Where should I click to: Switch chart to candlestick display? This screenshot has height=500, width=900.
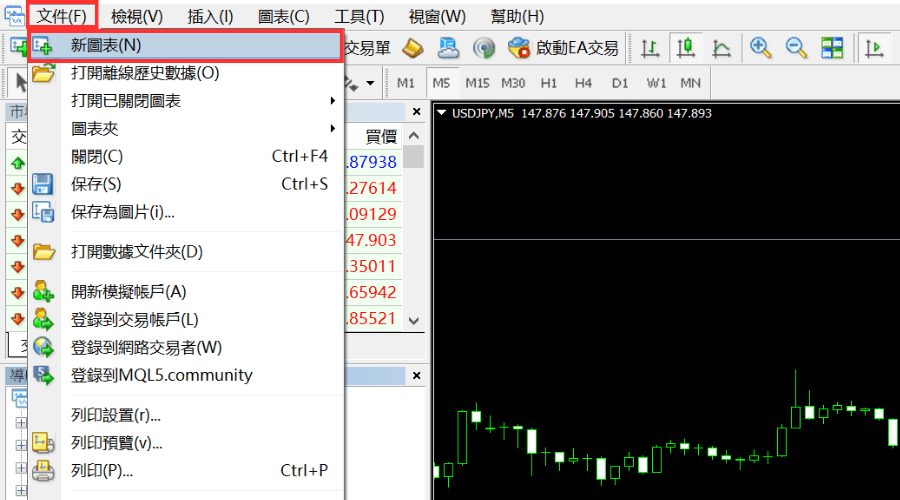pos(685,48)
